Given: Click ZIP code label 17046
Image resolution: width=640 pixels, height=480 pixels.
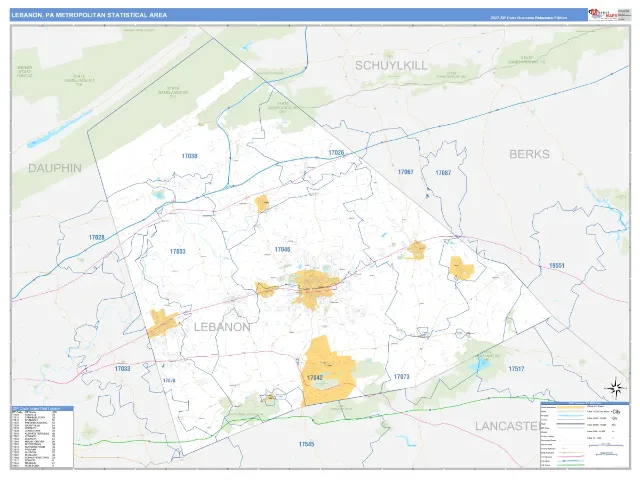Looking at the screenshot, I should (282, 249).
